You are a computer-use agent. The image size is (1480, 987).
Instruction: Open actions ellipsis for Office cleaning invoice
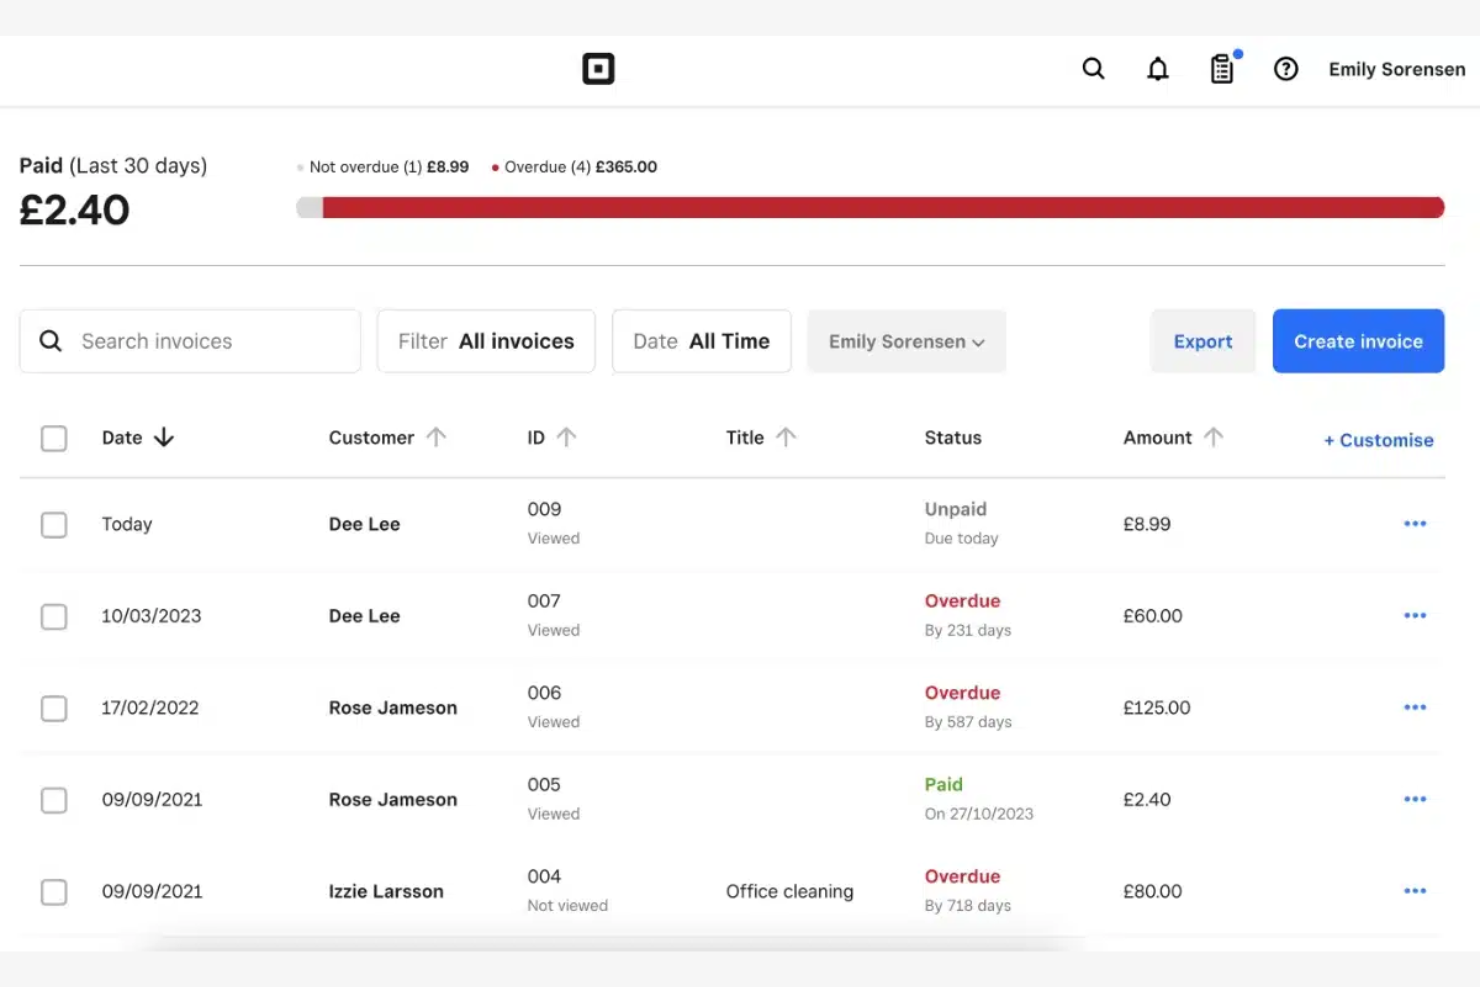1415,890
